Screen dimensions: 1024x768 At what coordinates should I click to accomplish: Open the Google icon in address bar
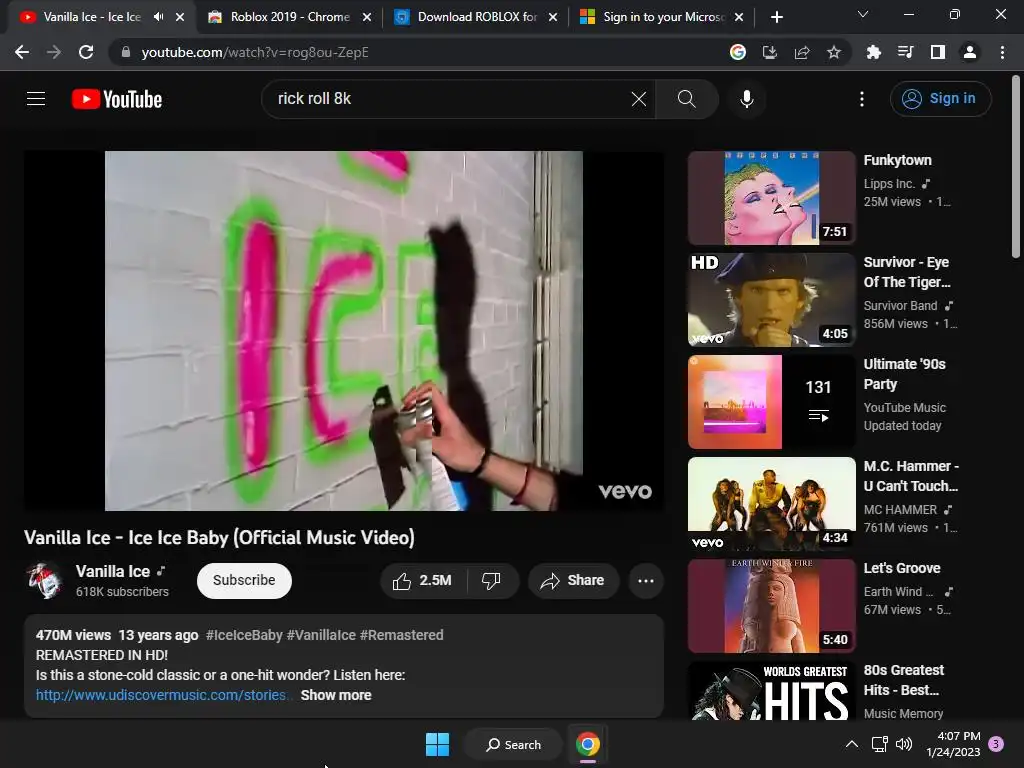pos(738,52)
